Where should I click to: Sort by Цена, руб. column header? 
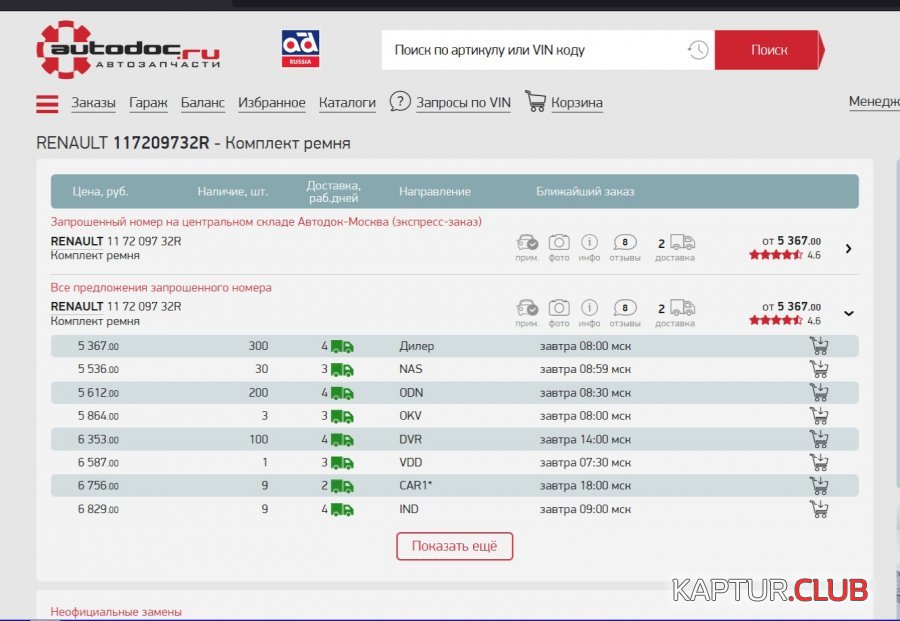click(x=100, y=191)
